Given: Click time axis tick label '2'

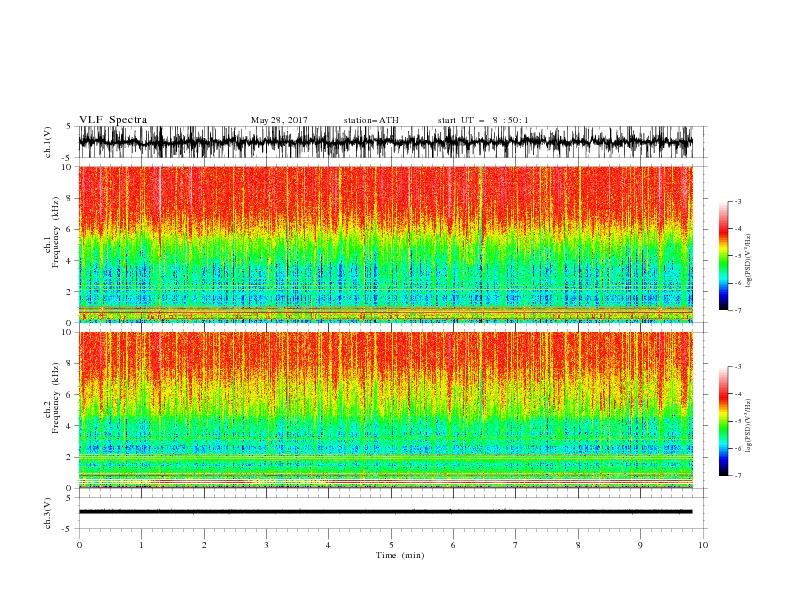Looking at the screenshot, I should (204, 545).
